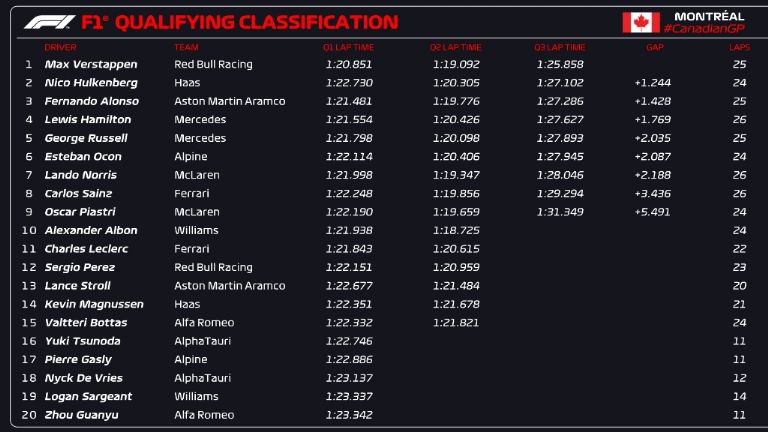Click Oscar Piastri's +5.491 gap value
This screenshot has height=432, width=768.
(651, 212)
